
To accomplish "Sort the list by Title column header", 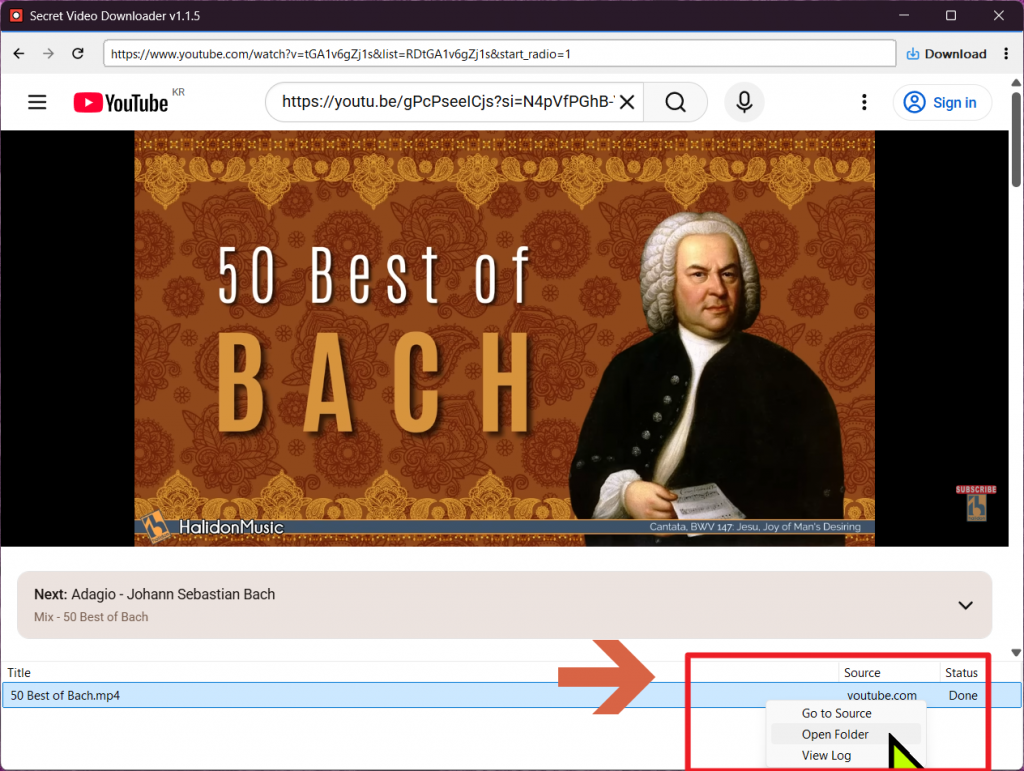I will (19, 672).
